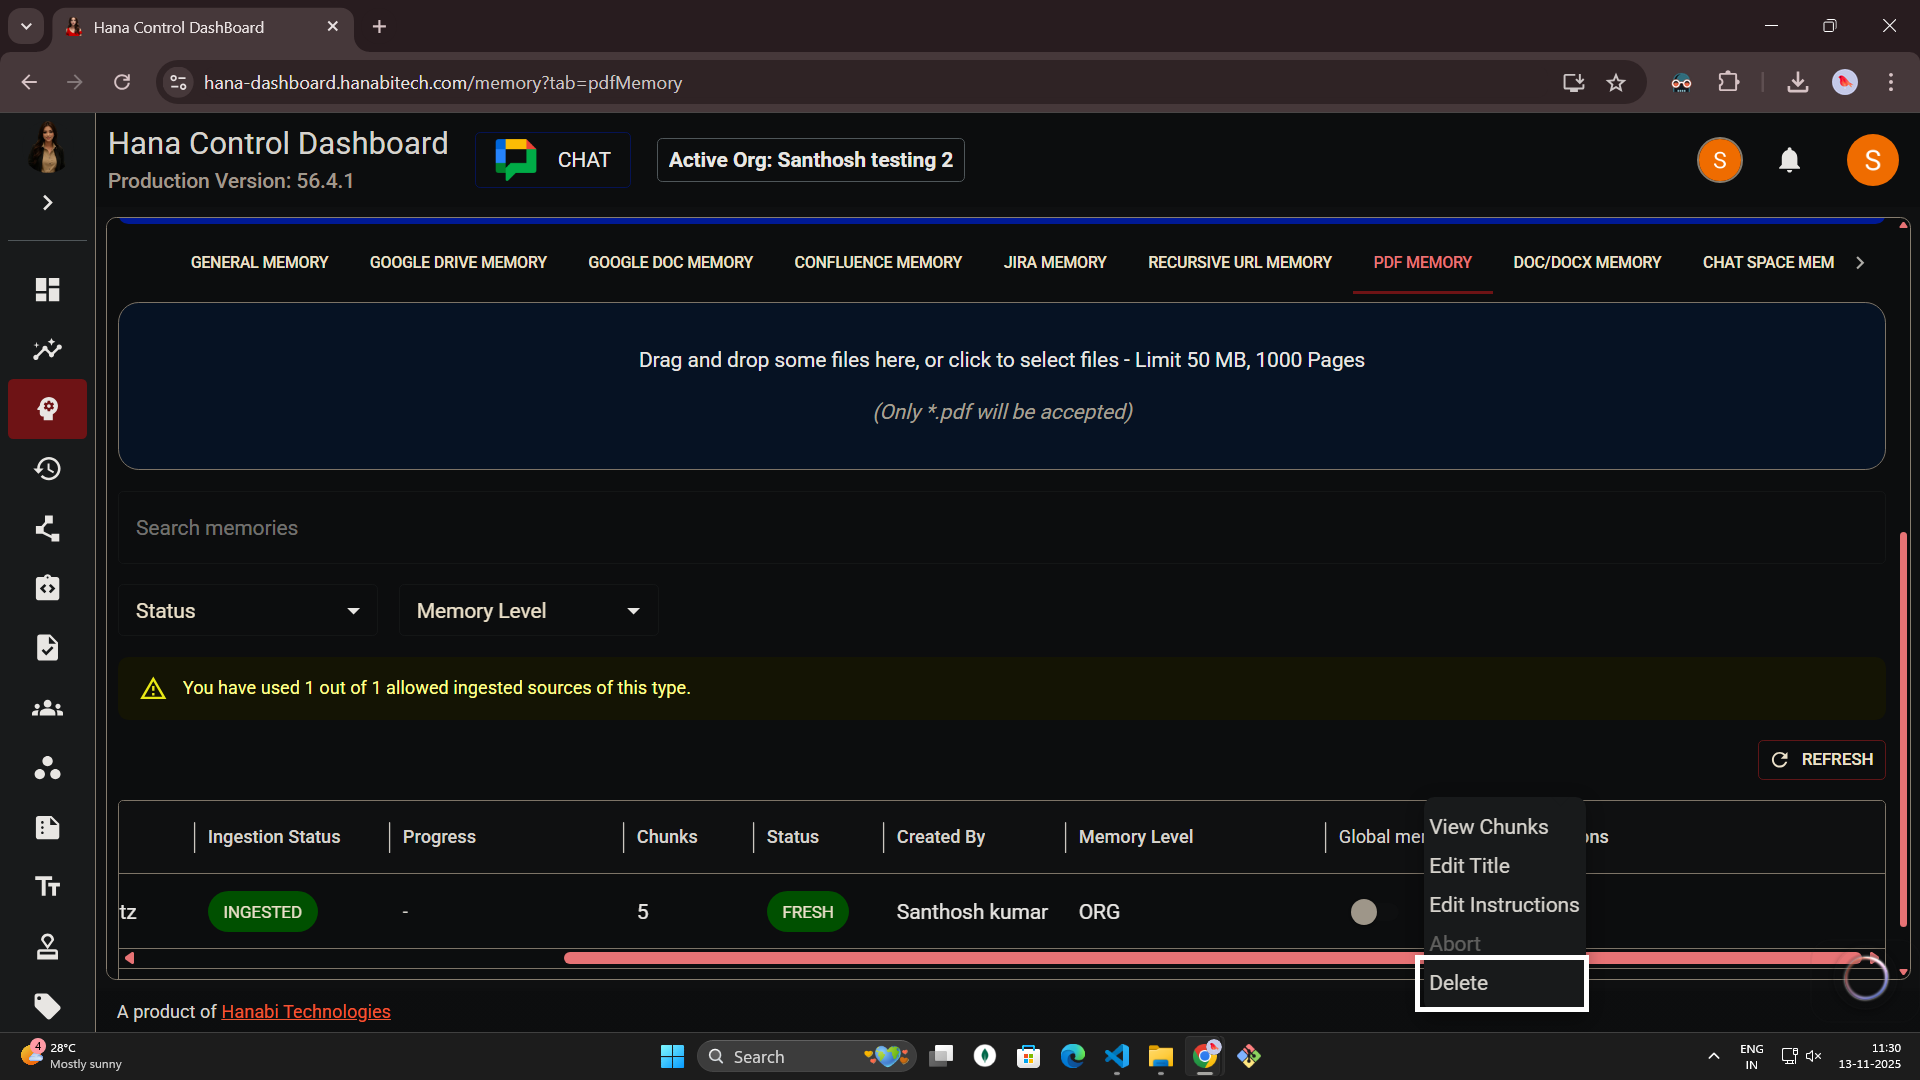Click the REFRESH button above the table
This screenshot has width=1920, height=1080.
pyautogui.click(x=1821, y=759)
